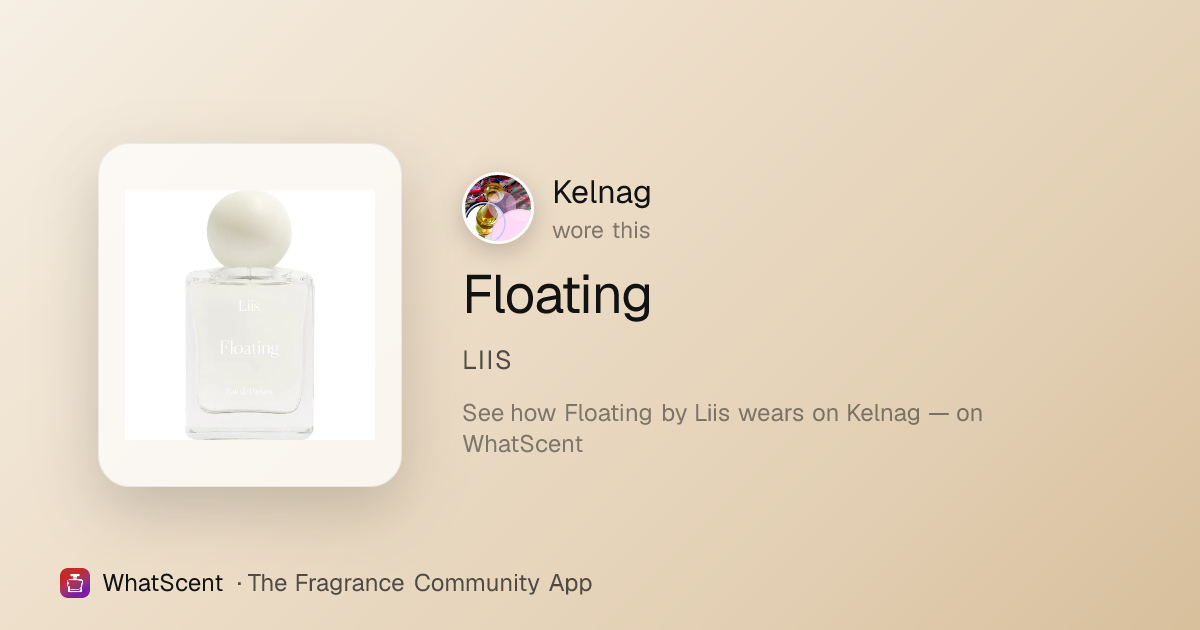
Task: Click Kelnag mentioned in the description
Action: point(883,413)
